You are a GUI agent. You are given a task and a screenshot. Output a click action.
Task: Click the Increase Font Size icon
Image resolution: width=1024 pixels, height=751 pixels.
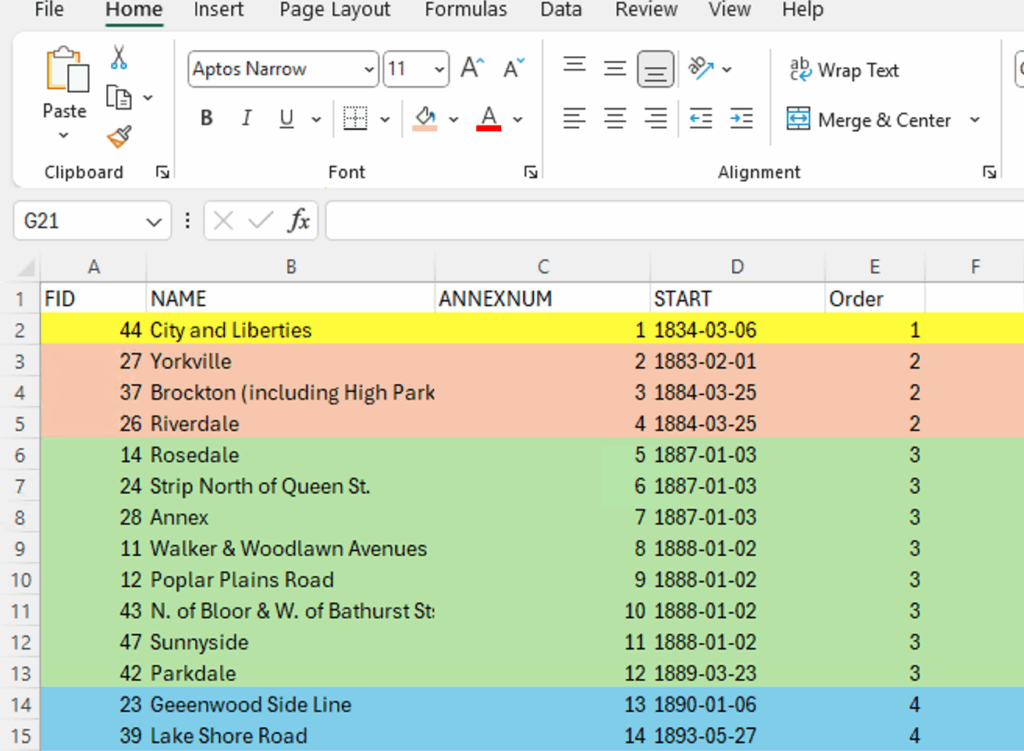click(x=472, y=69)
